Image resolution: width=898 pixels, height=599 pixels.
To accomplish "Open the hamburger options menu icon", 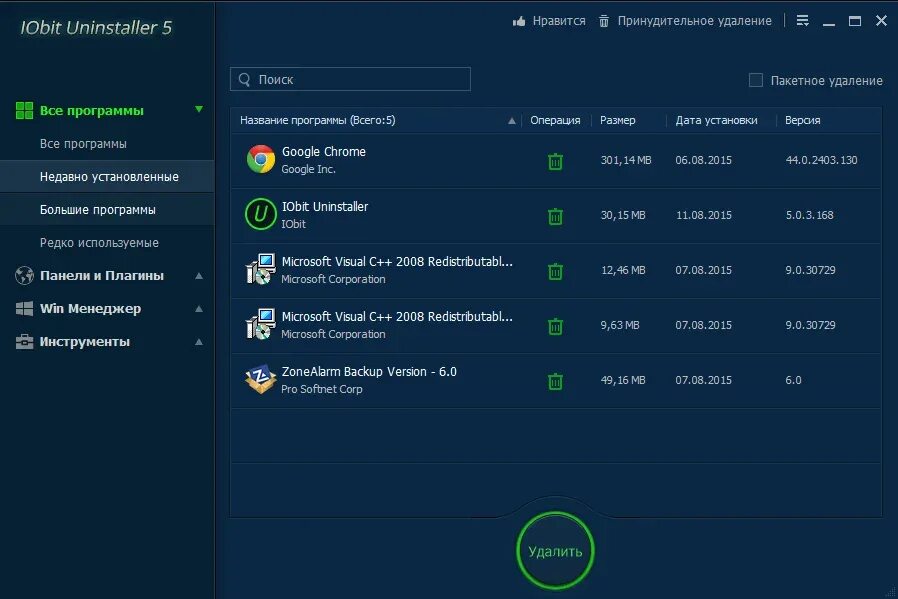I will [802, 21].
